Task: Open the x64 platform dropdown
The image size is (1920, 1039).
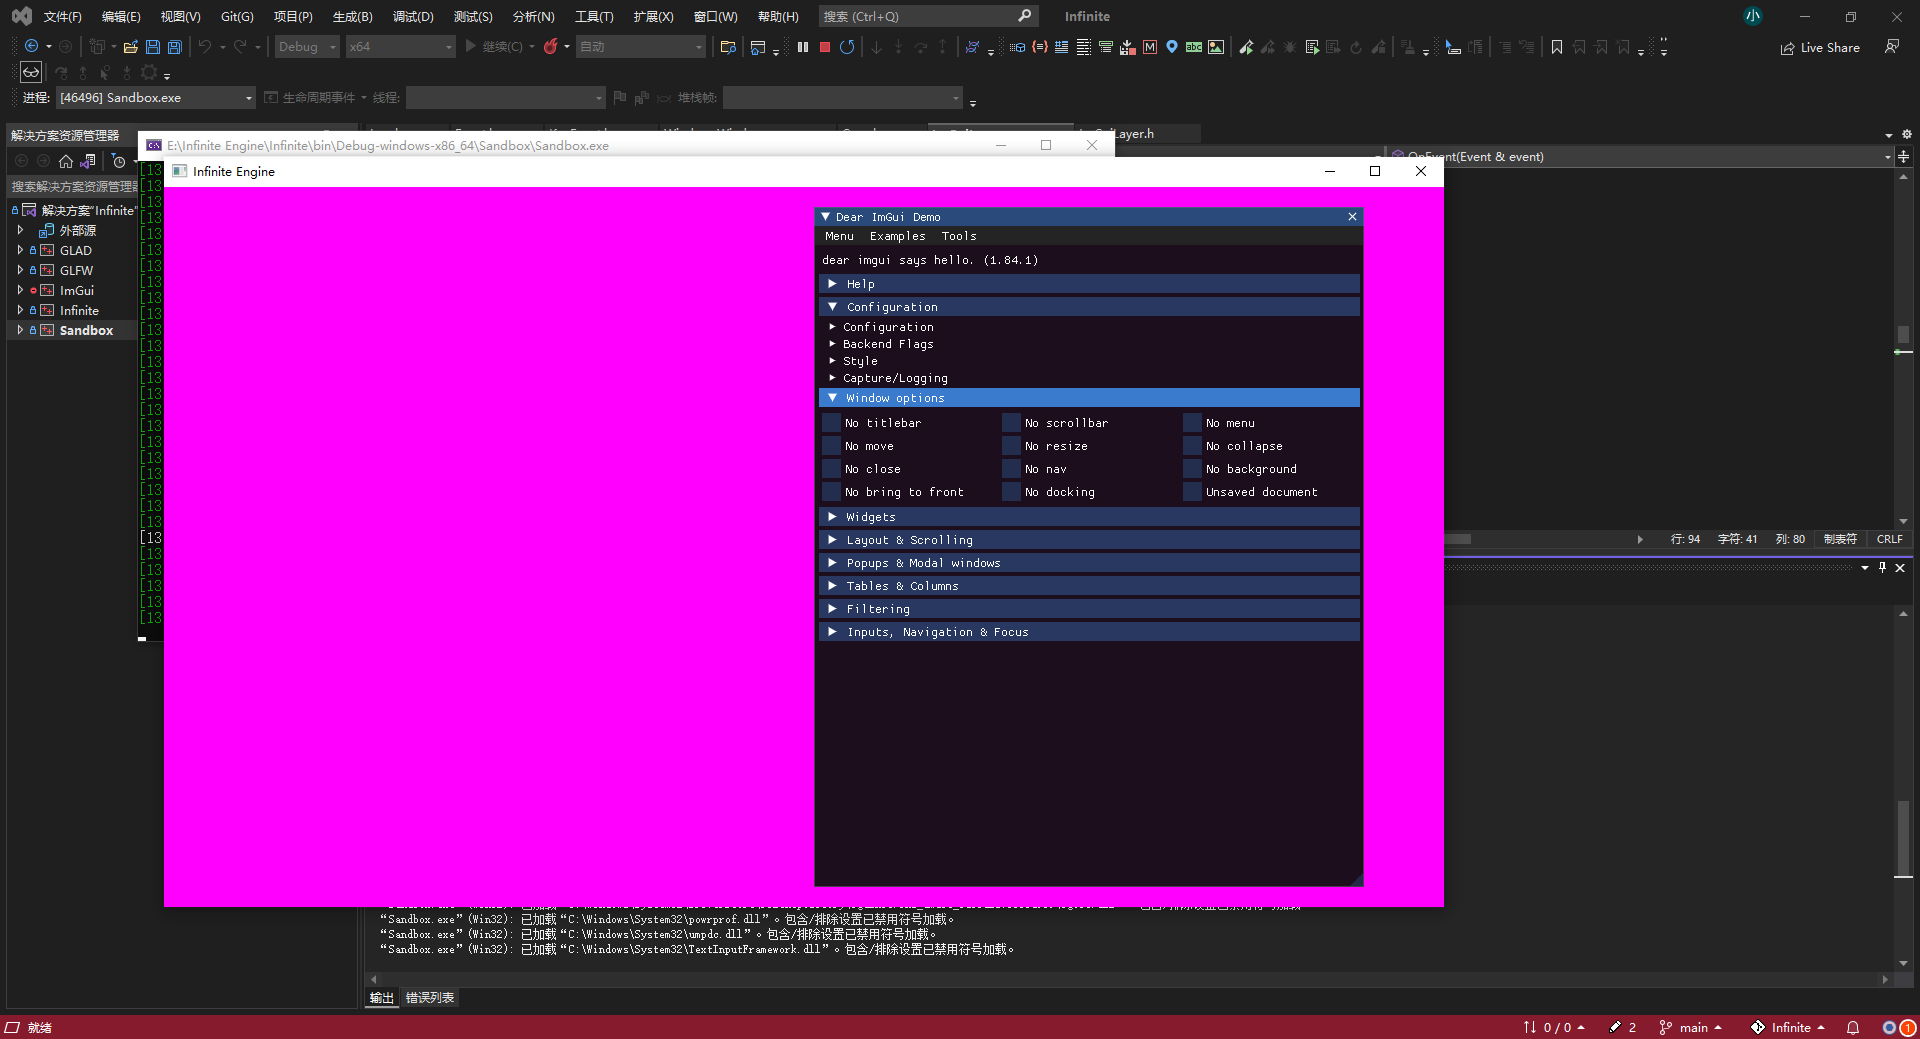Action: pyautogui.click(x=400, y=46)
